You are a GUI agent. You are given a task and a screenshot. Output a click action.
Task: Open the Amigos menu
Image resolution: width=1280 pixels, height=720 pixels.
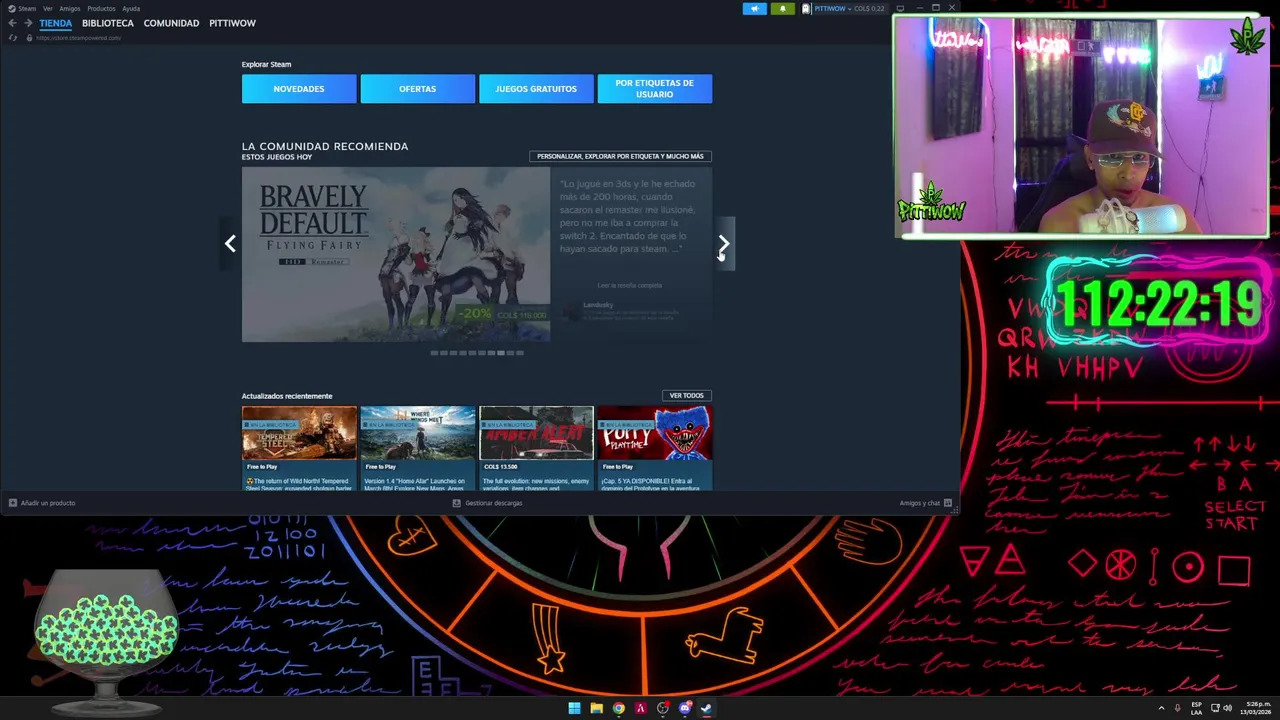tap(70, 9)
